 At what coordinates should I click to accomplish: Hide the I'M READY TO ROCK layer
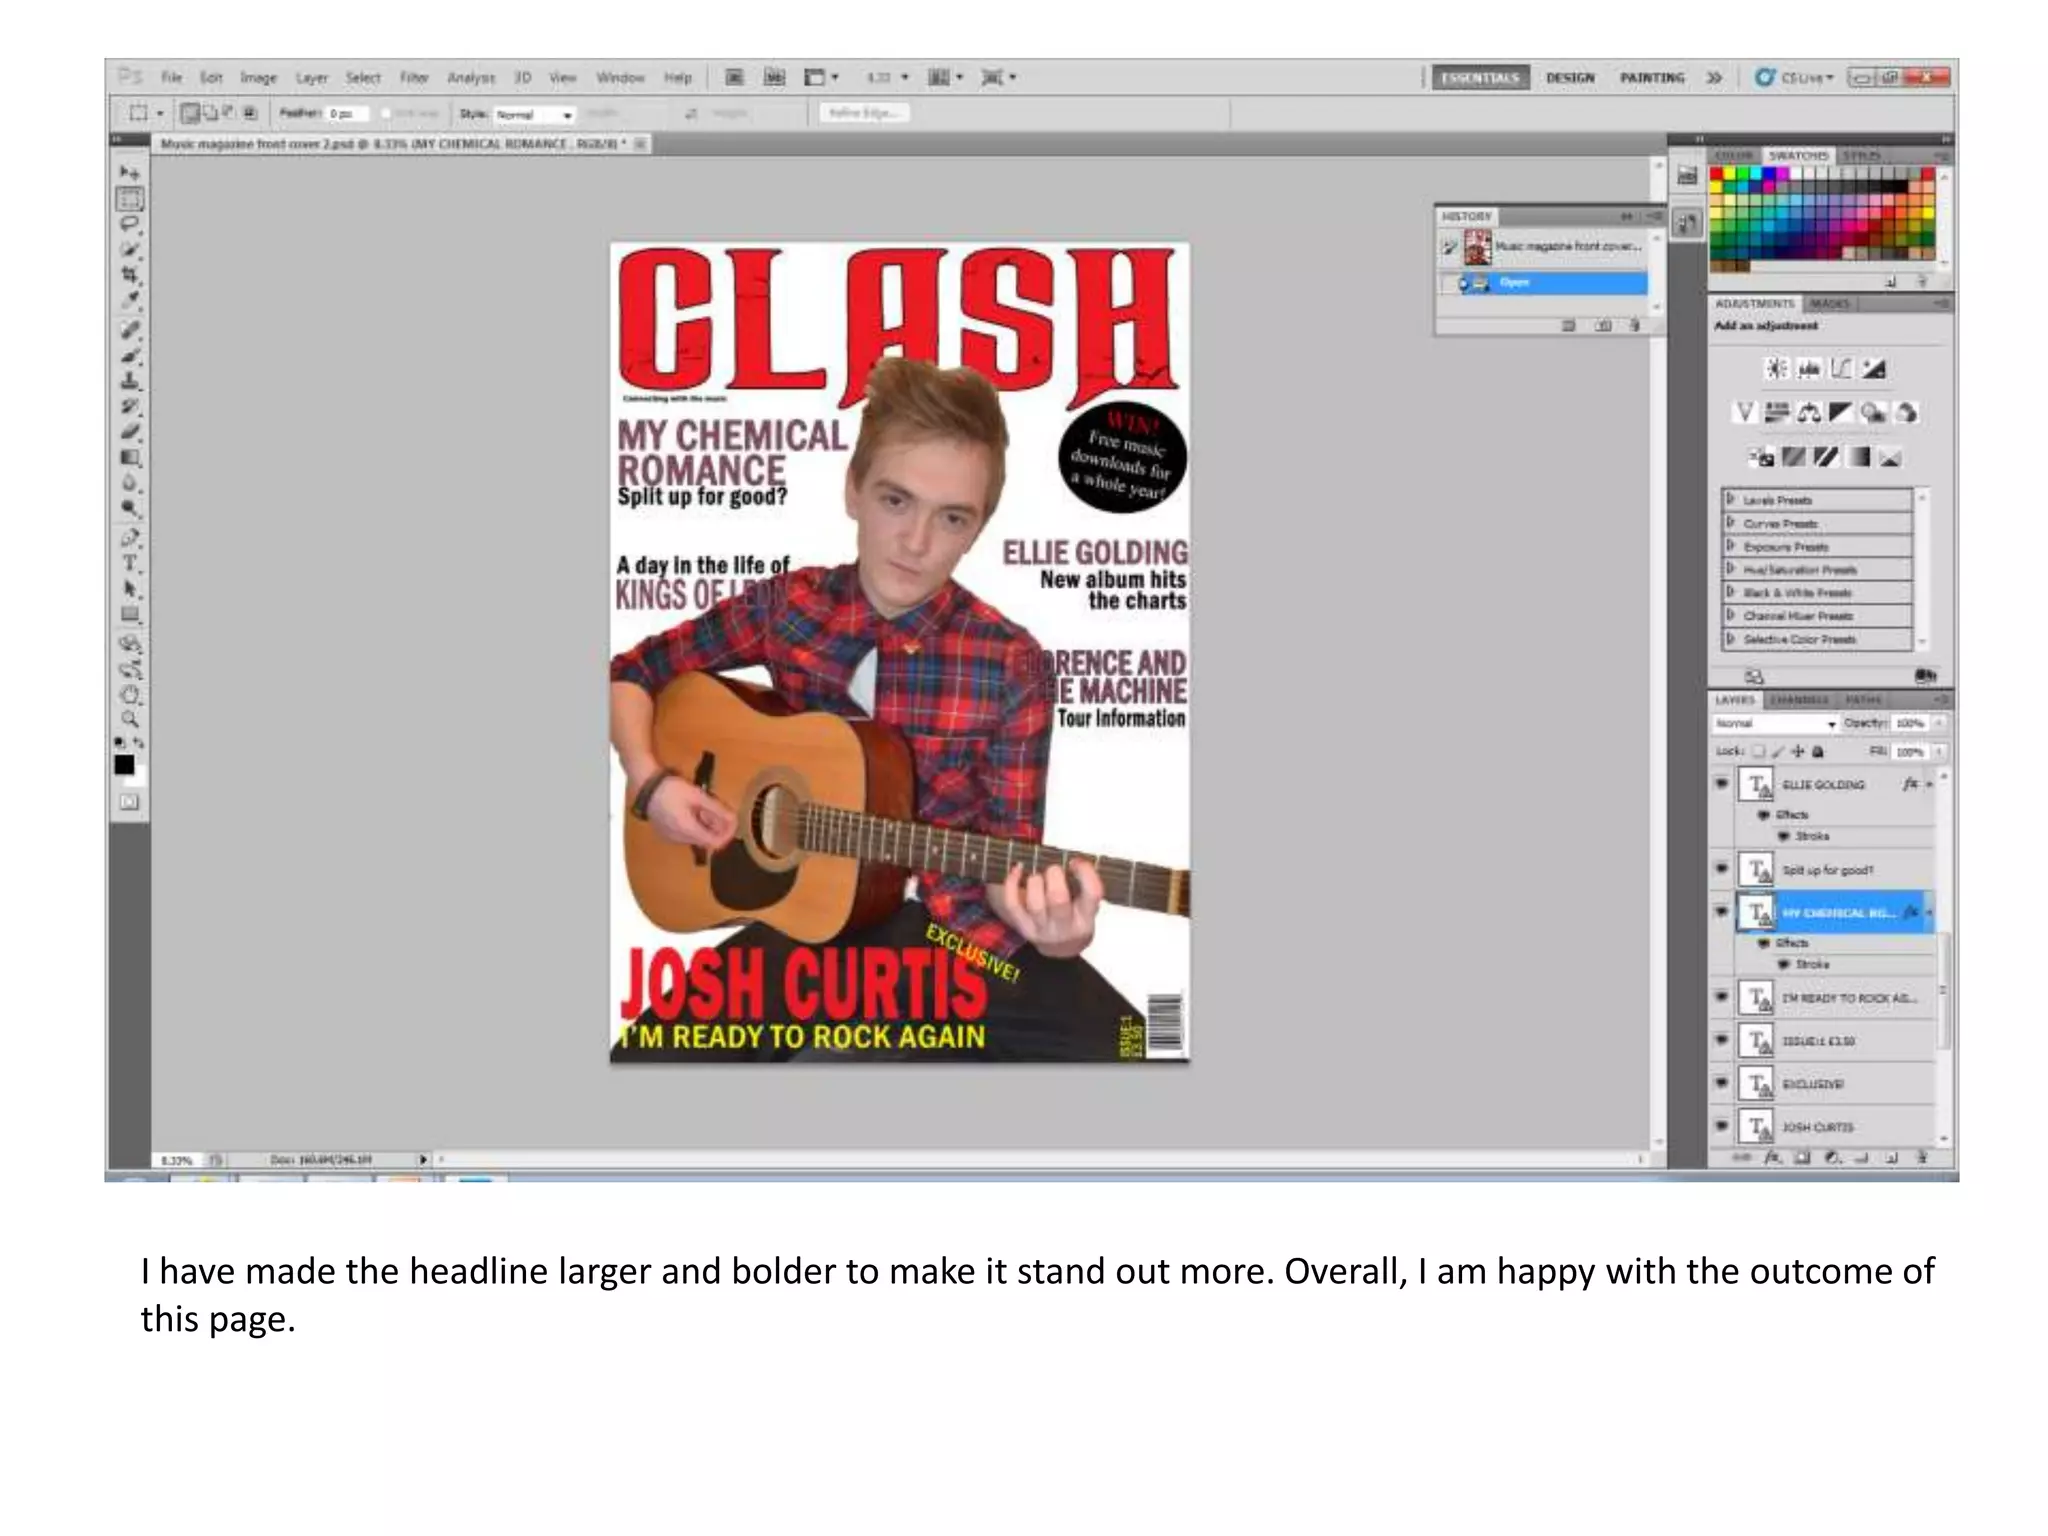[x=1722, y=997]
